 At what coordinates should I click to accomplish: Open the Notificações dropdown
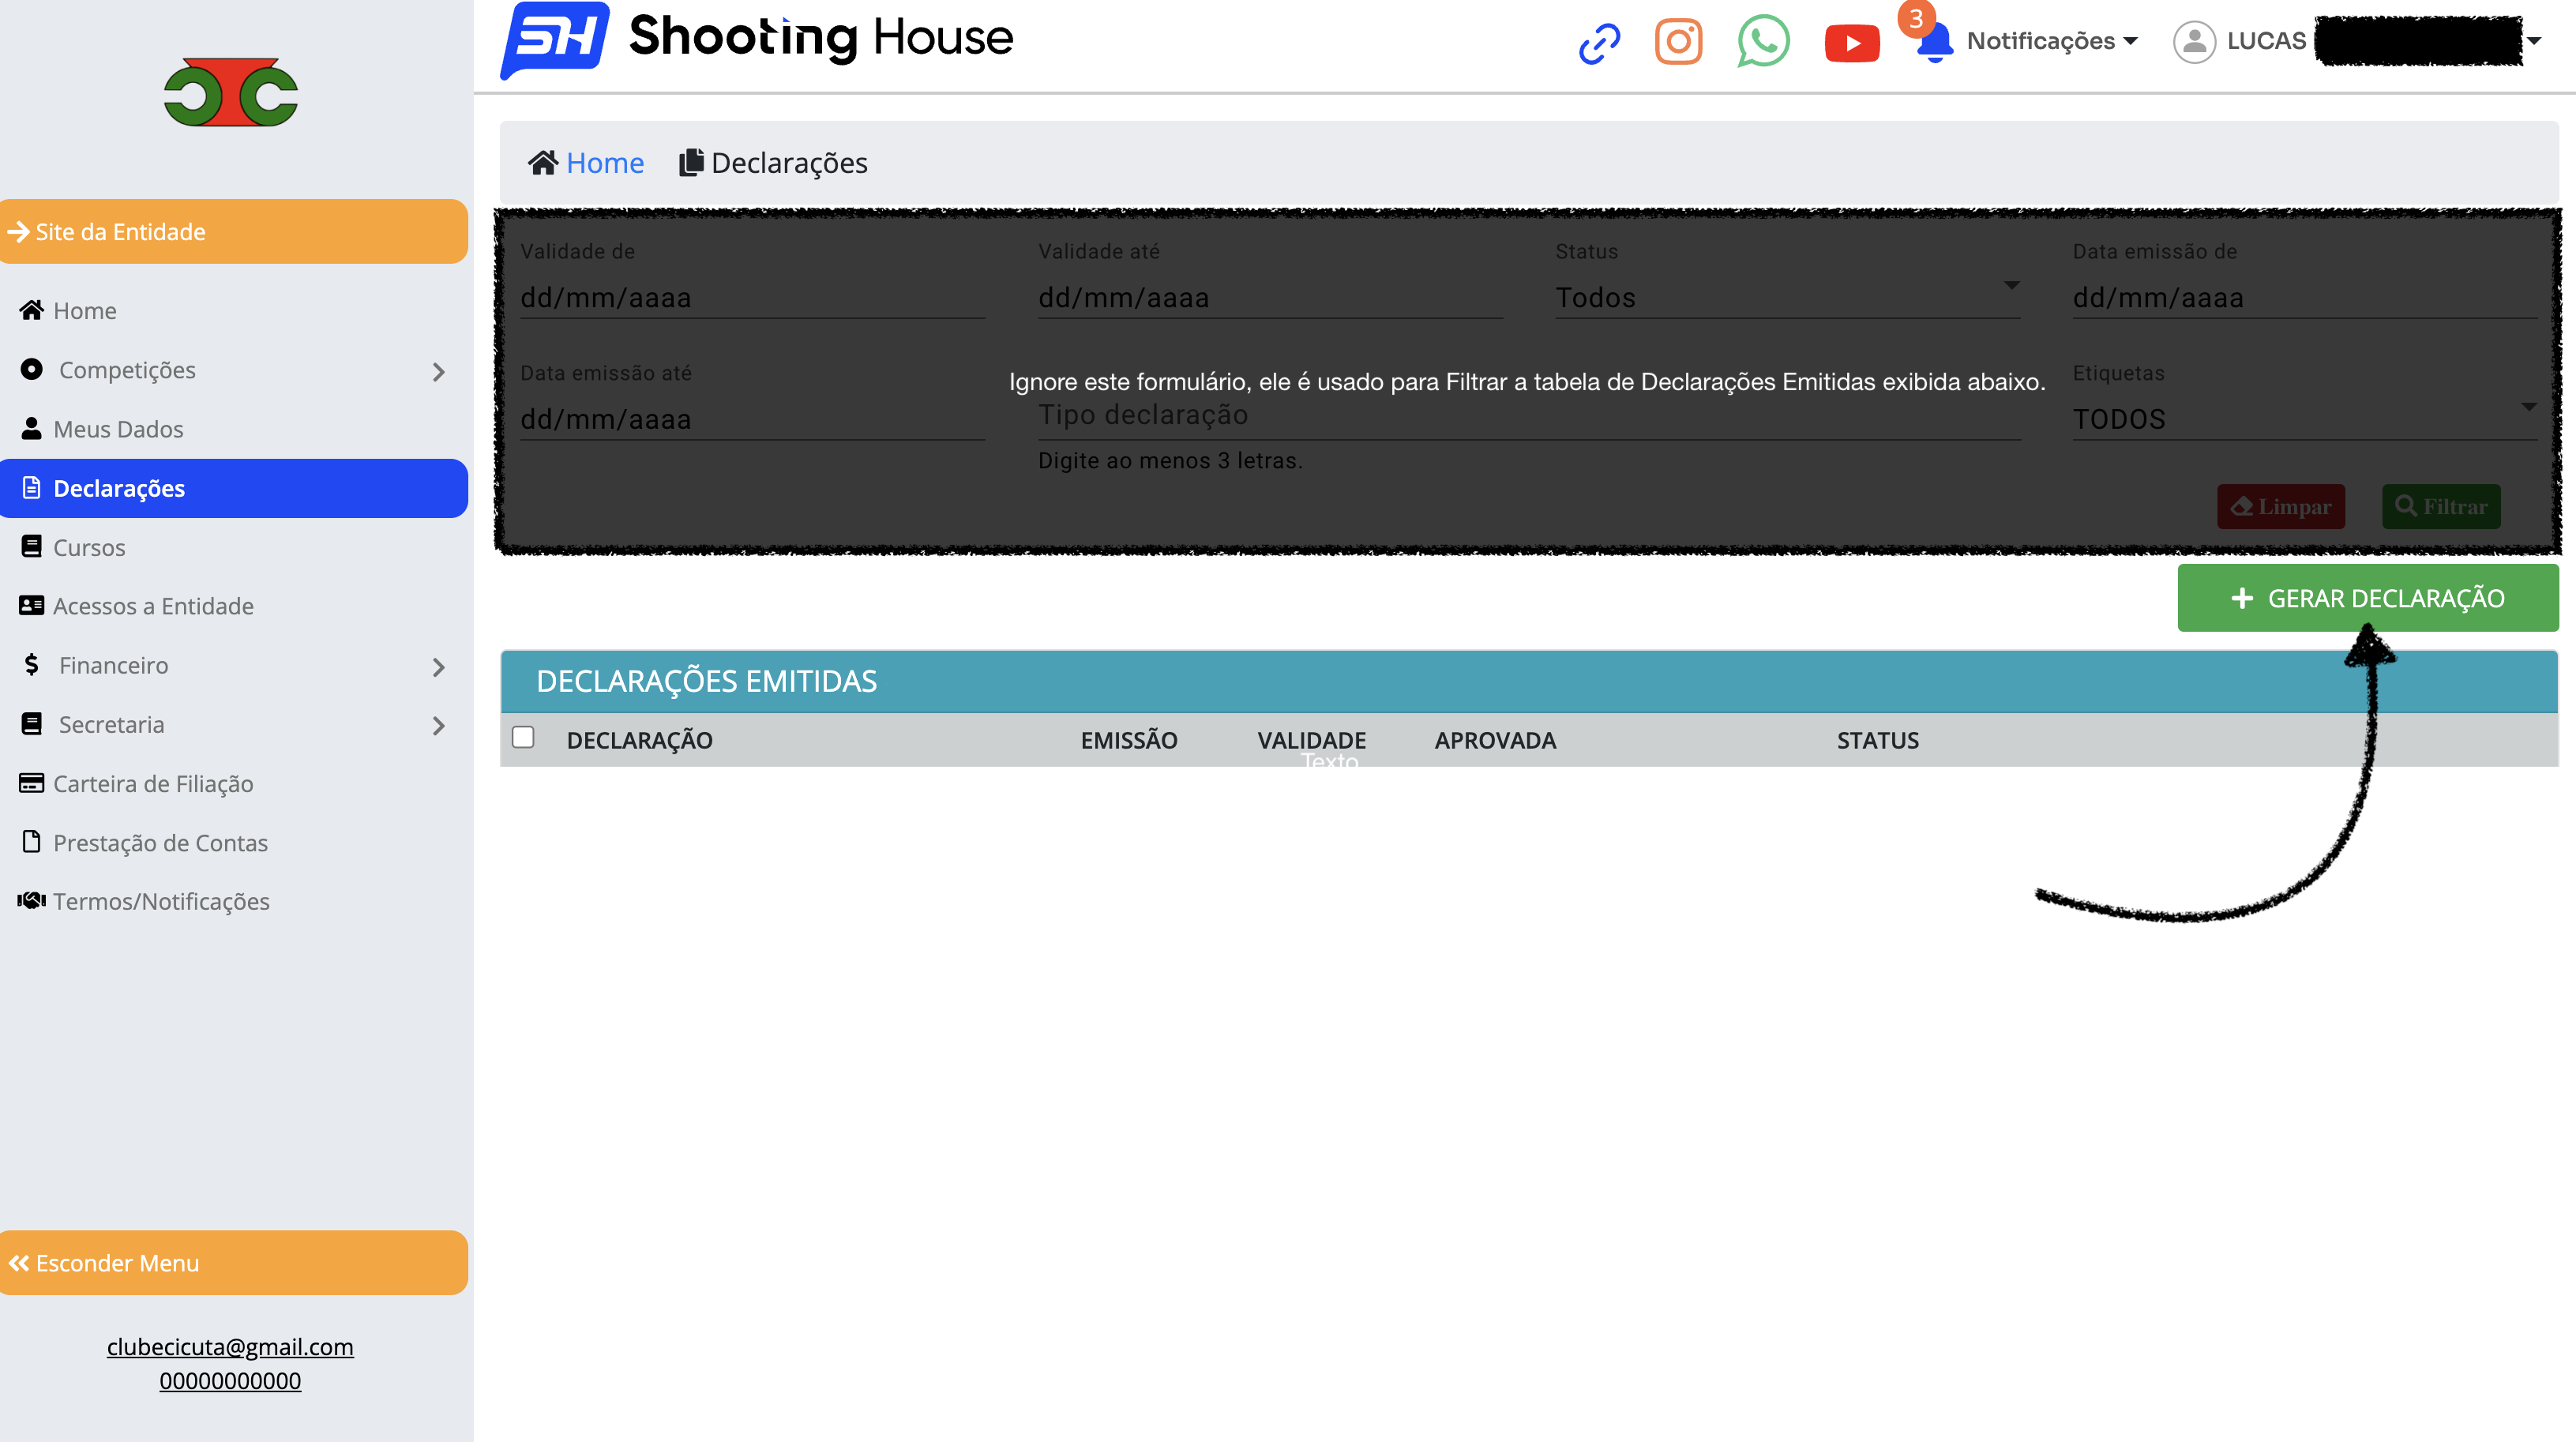click(x=2052, y=41)
